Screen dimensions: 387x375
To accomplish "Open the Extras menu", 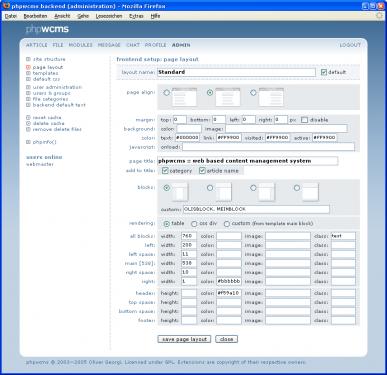I will [x=136, y=16].
